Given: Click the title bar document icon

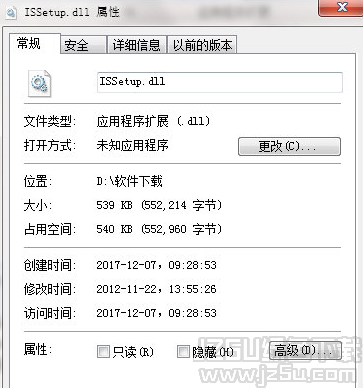Looking at the screenshot, I should (11, 13).
